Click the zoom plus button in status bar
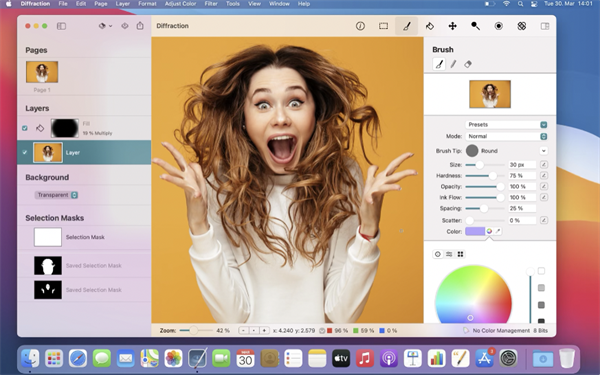600x375 pixels. [x=264, y=330]
